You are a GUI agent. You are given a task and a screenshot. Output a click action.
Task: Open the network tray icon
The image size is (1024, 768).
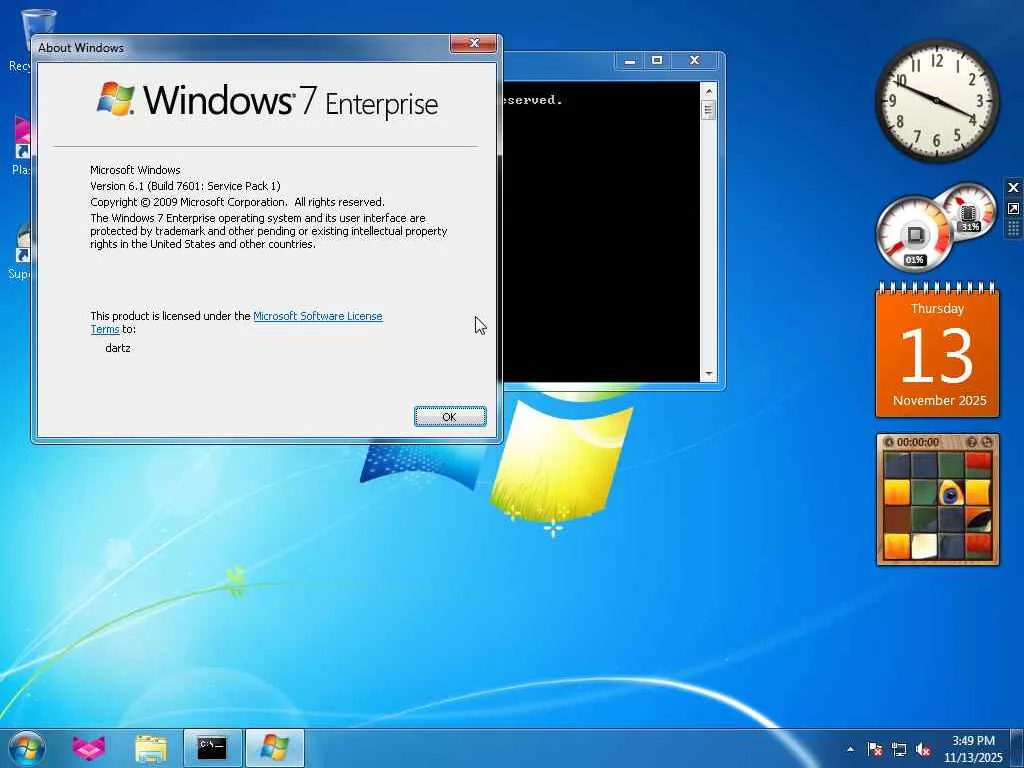point(899,749)
